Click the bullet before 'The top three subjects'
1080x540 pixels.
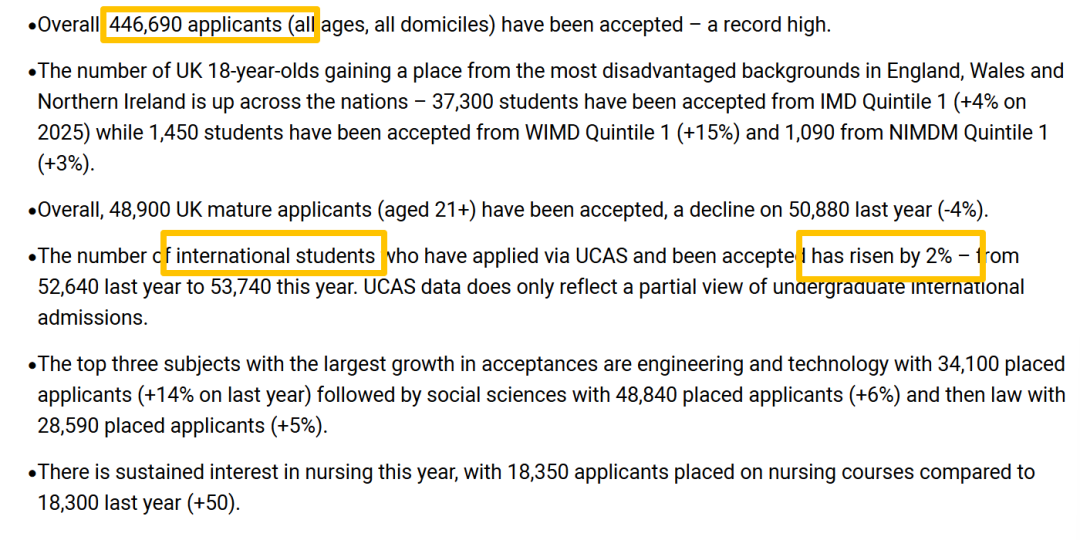32,365
